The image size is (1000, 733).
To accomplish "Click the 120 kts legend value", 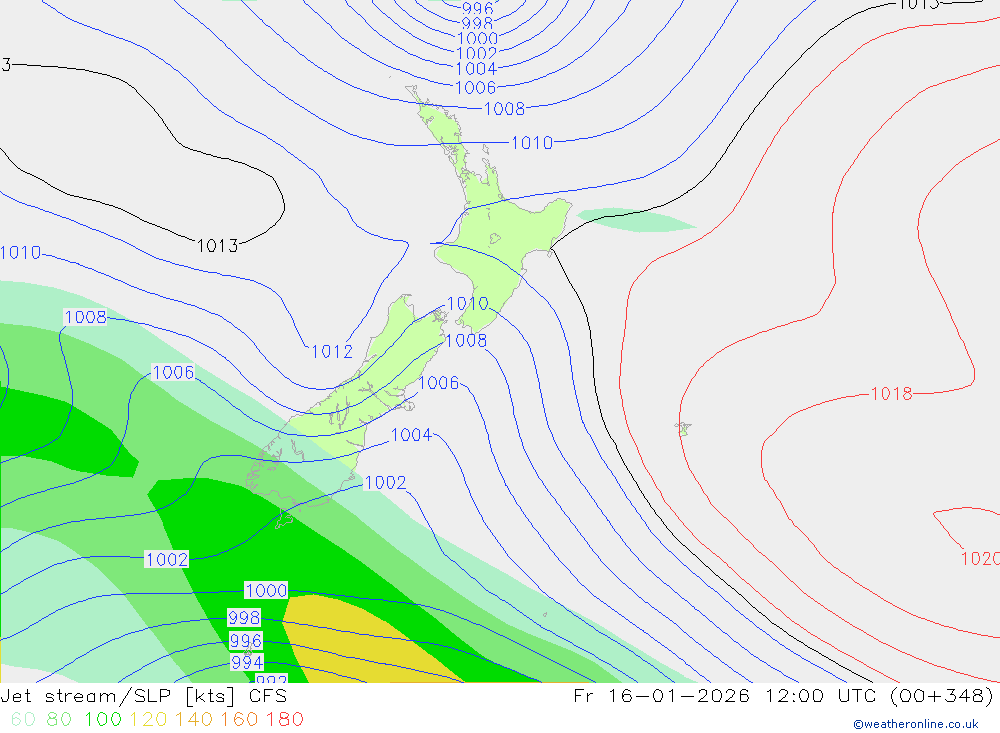I will click(148, 720).
